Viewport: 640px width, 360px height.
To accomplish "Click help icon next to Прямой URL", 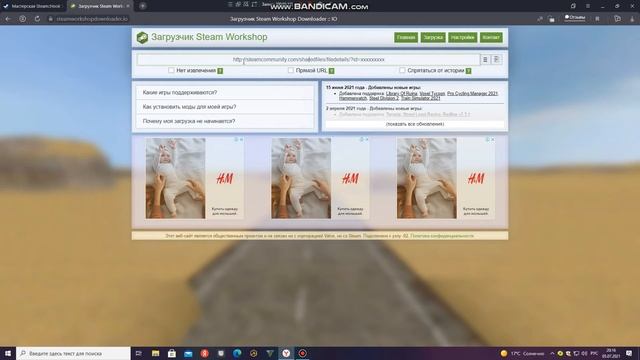I will pyautogui.click(x=331, y=71).
